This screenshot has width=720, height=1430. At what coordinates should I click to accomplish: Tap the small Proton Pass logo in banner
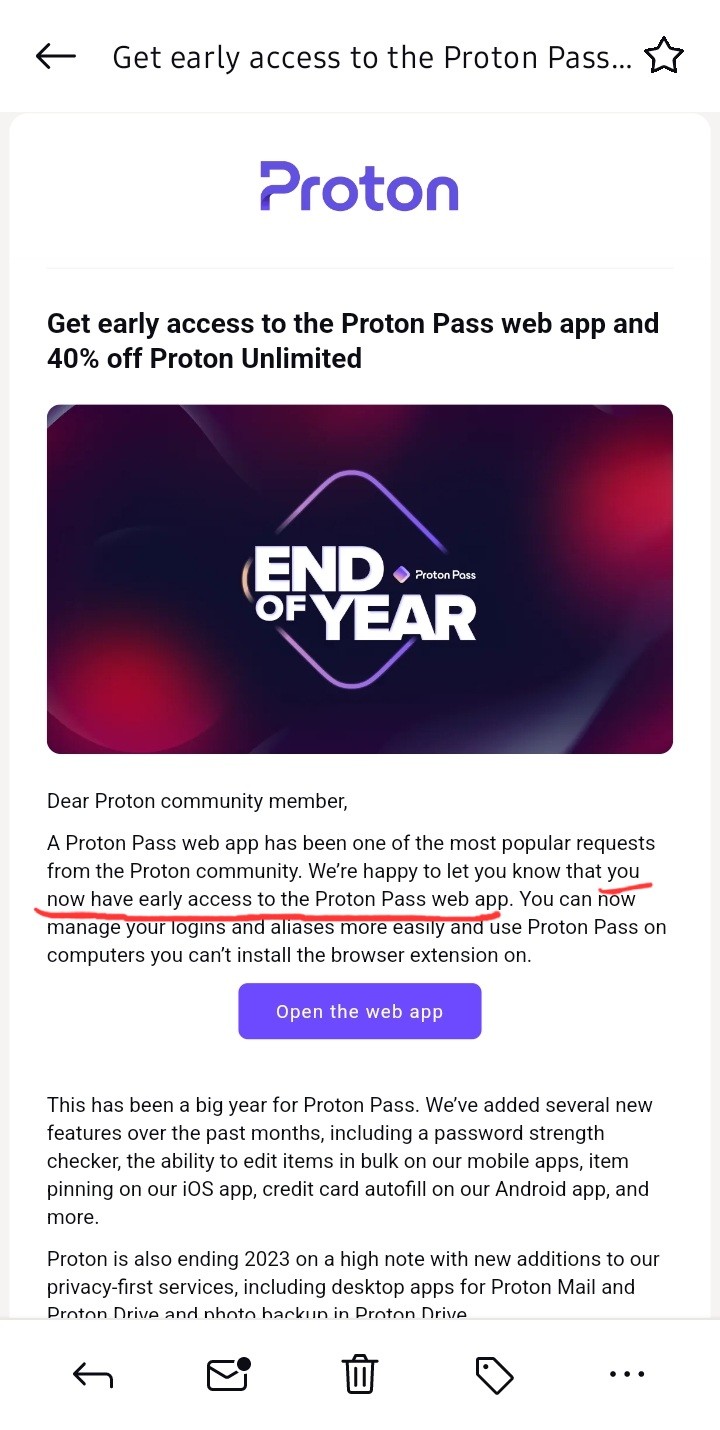pyautogui.click(x=435, y=575)
